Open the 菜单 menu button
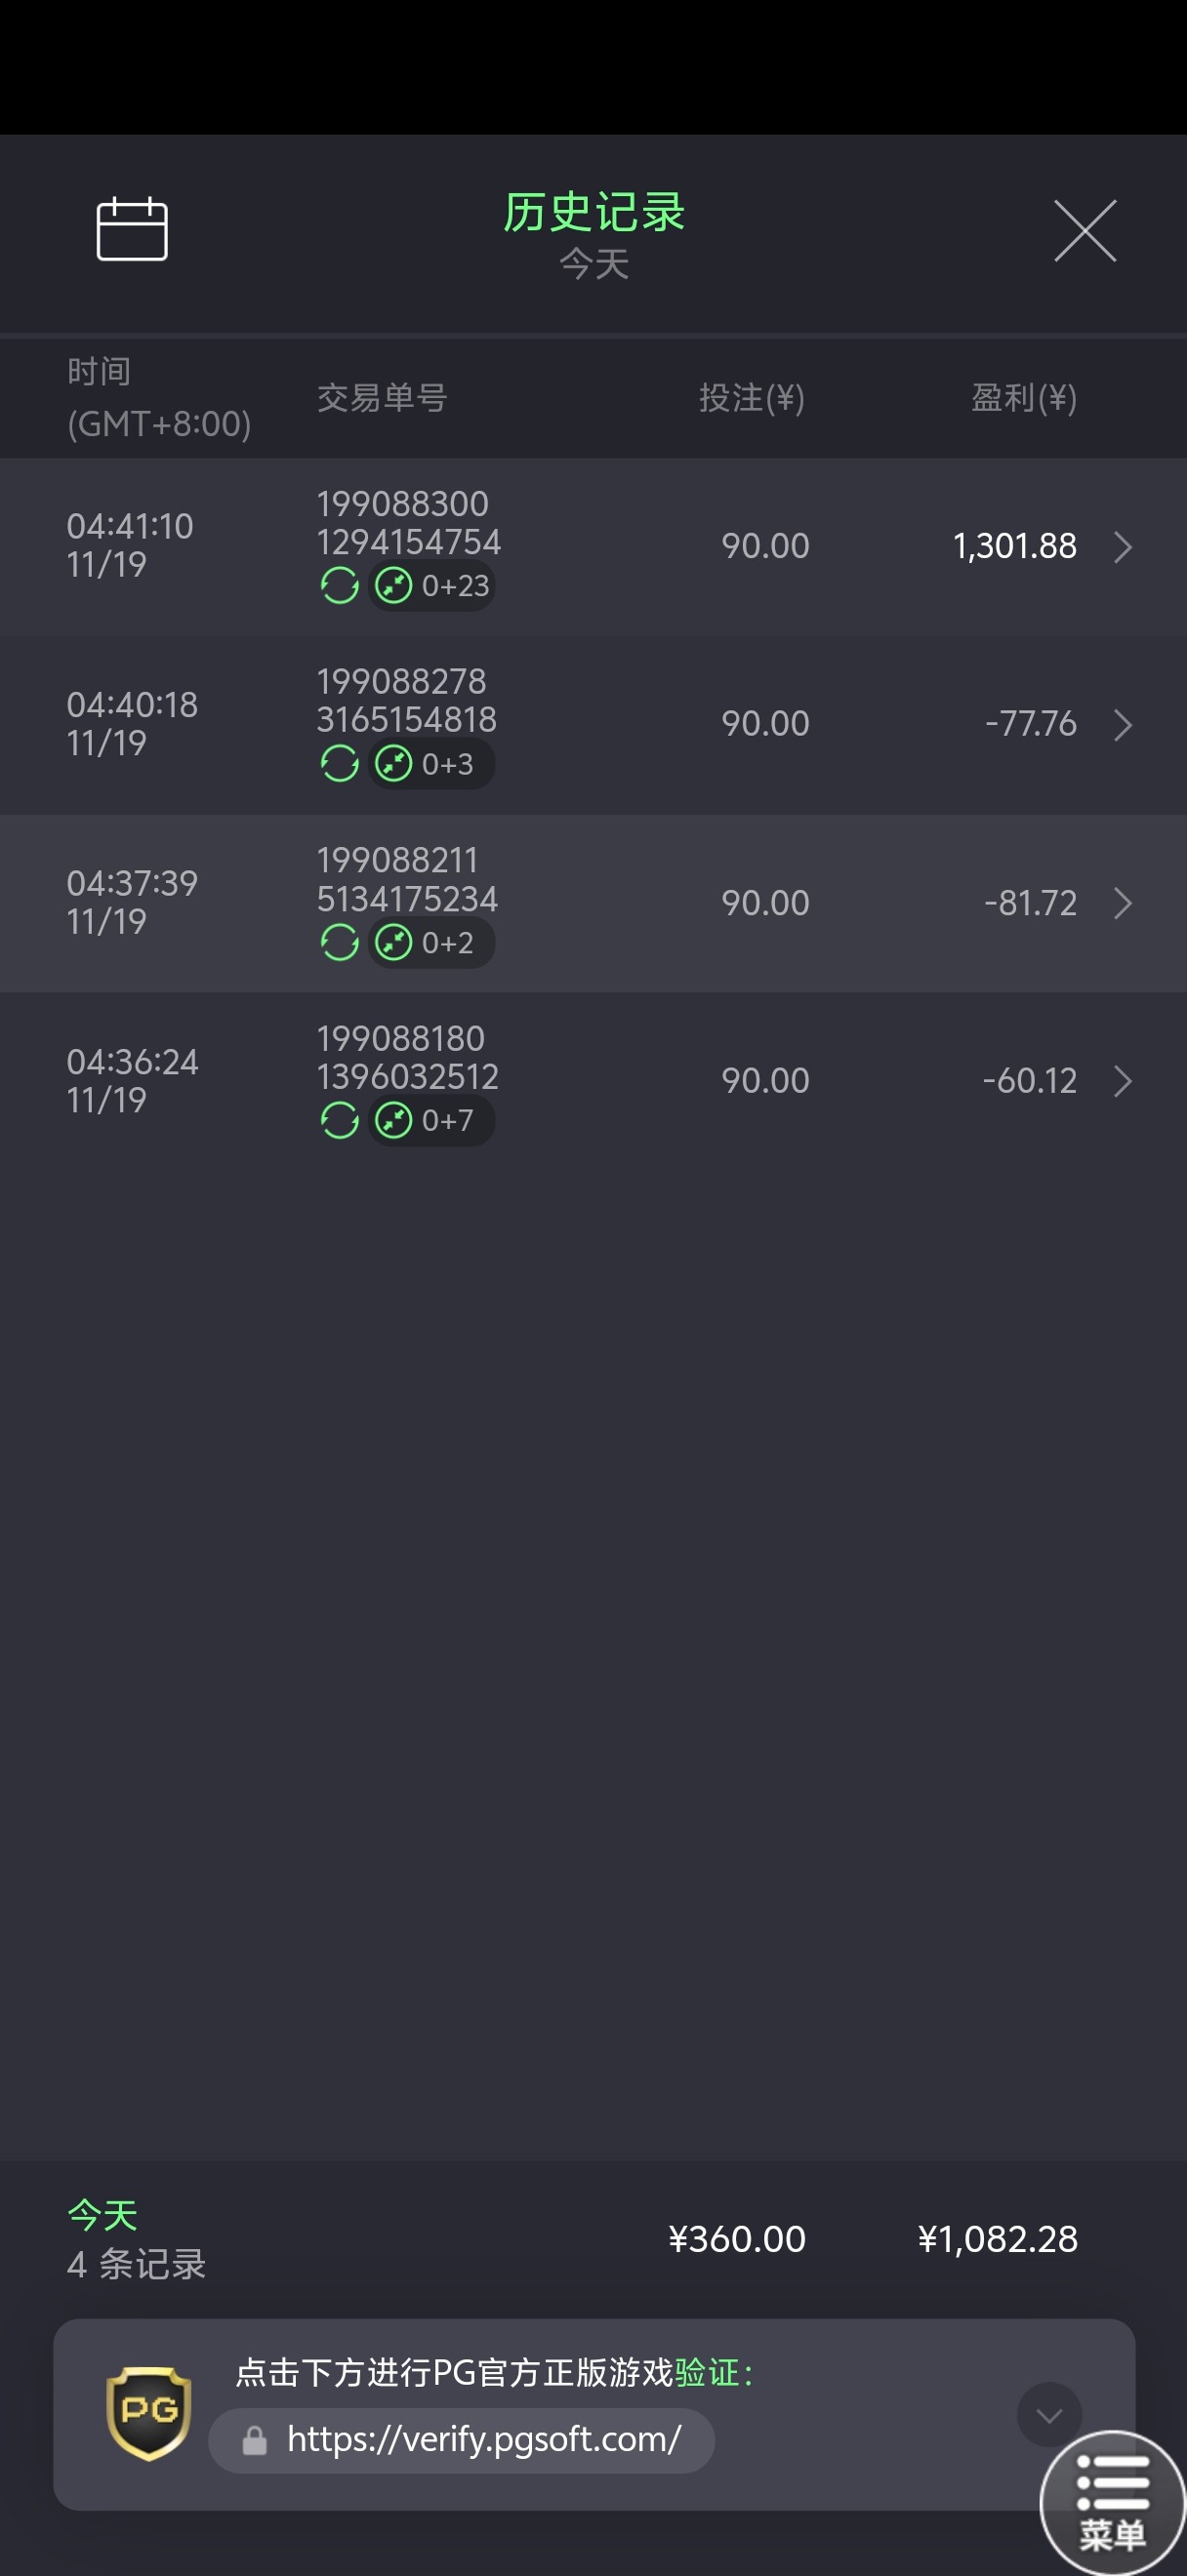 click(x=1112, y=2503)
